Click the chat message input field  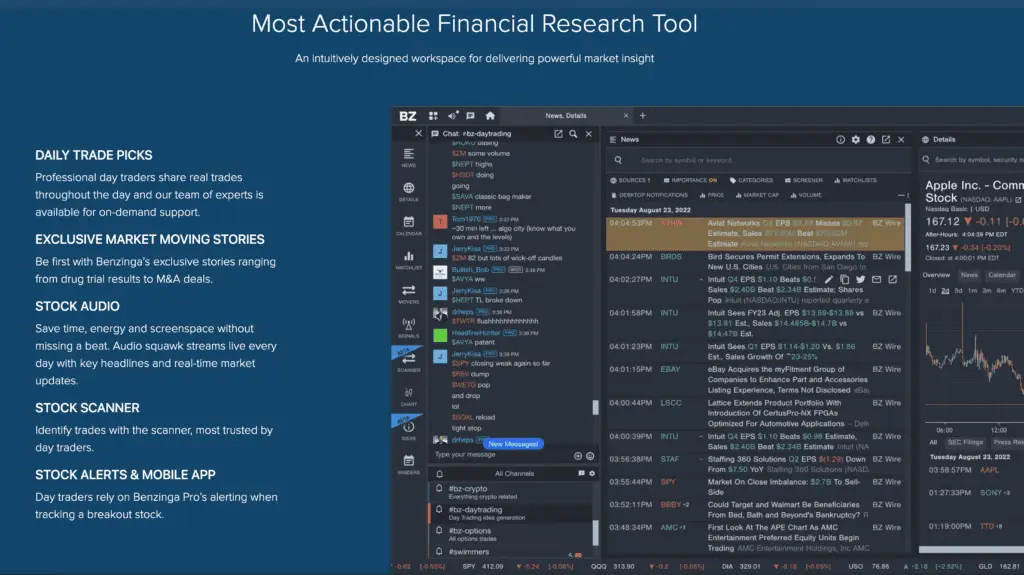502,455
